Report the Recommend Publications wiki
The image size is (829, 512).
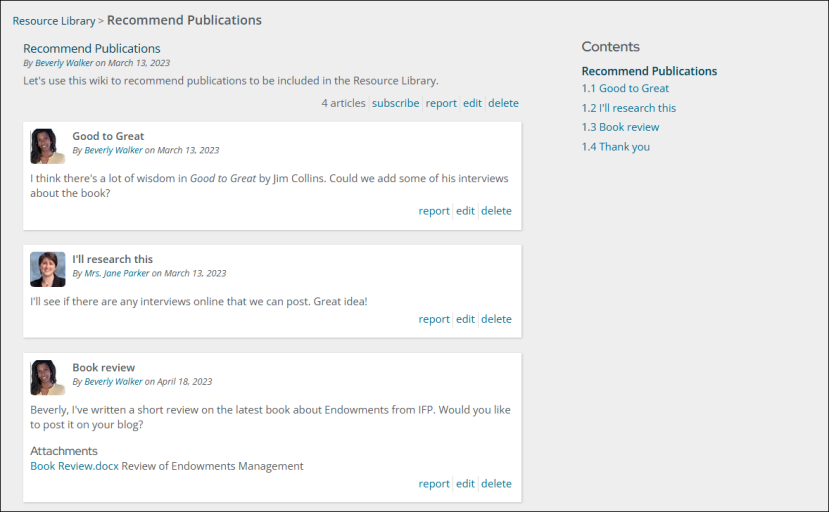click(x=441, y=103)
